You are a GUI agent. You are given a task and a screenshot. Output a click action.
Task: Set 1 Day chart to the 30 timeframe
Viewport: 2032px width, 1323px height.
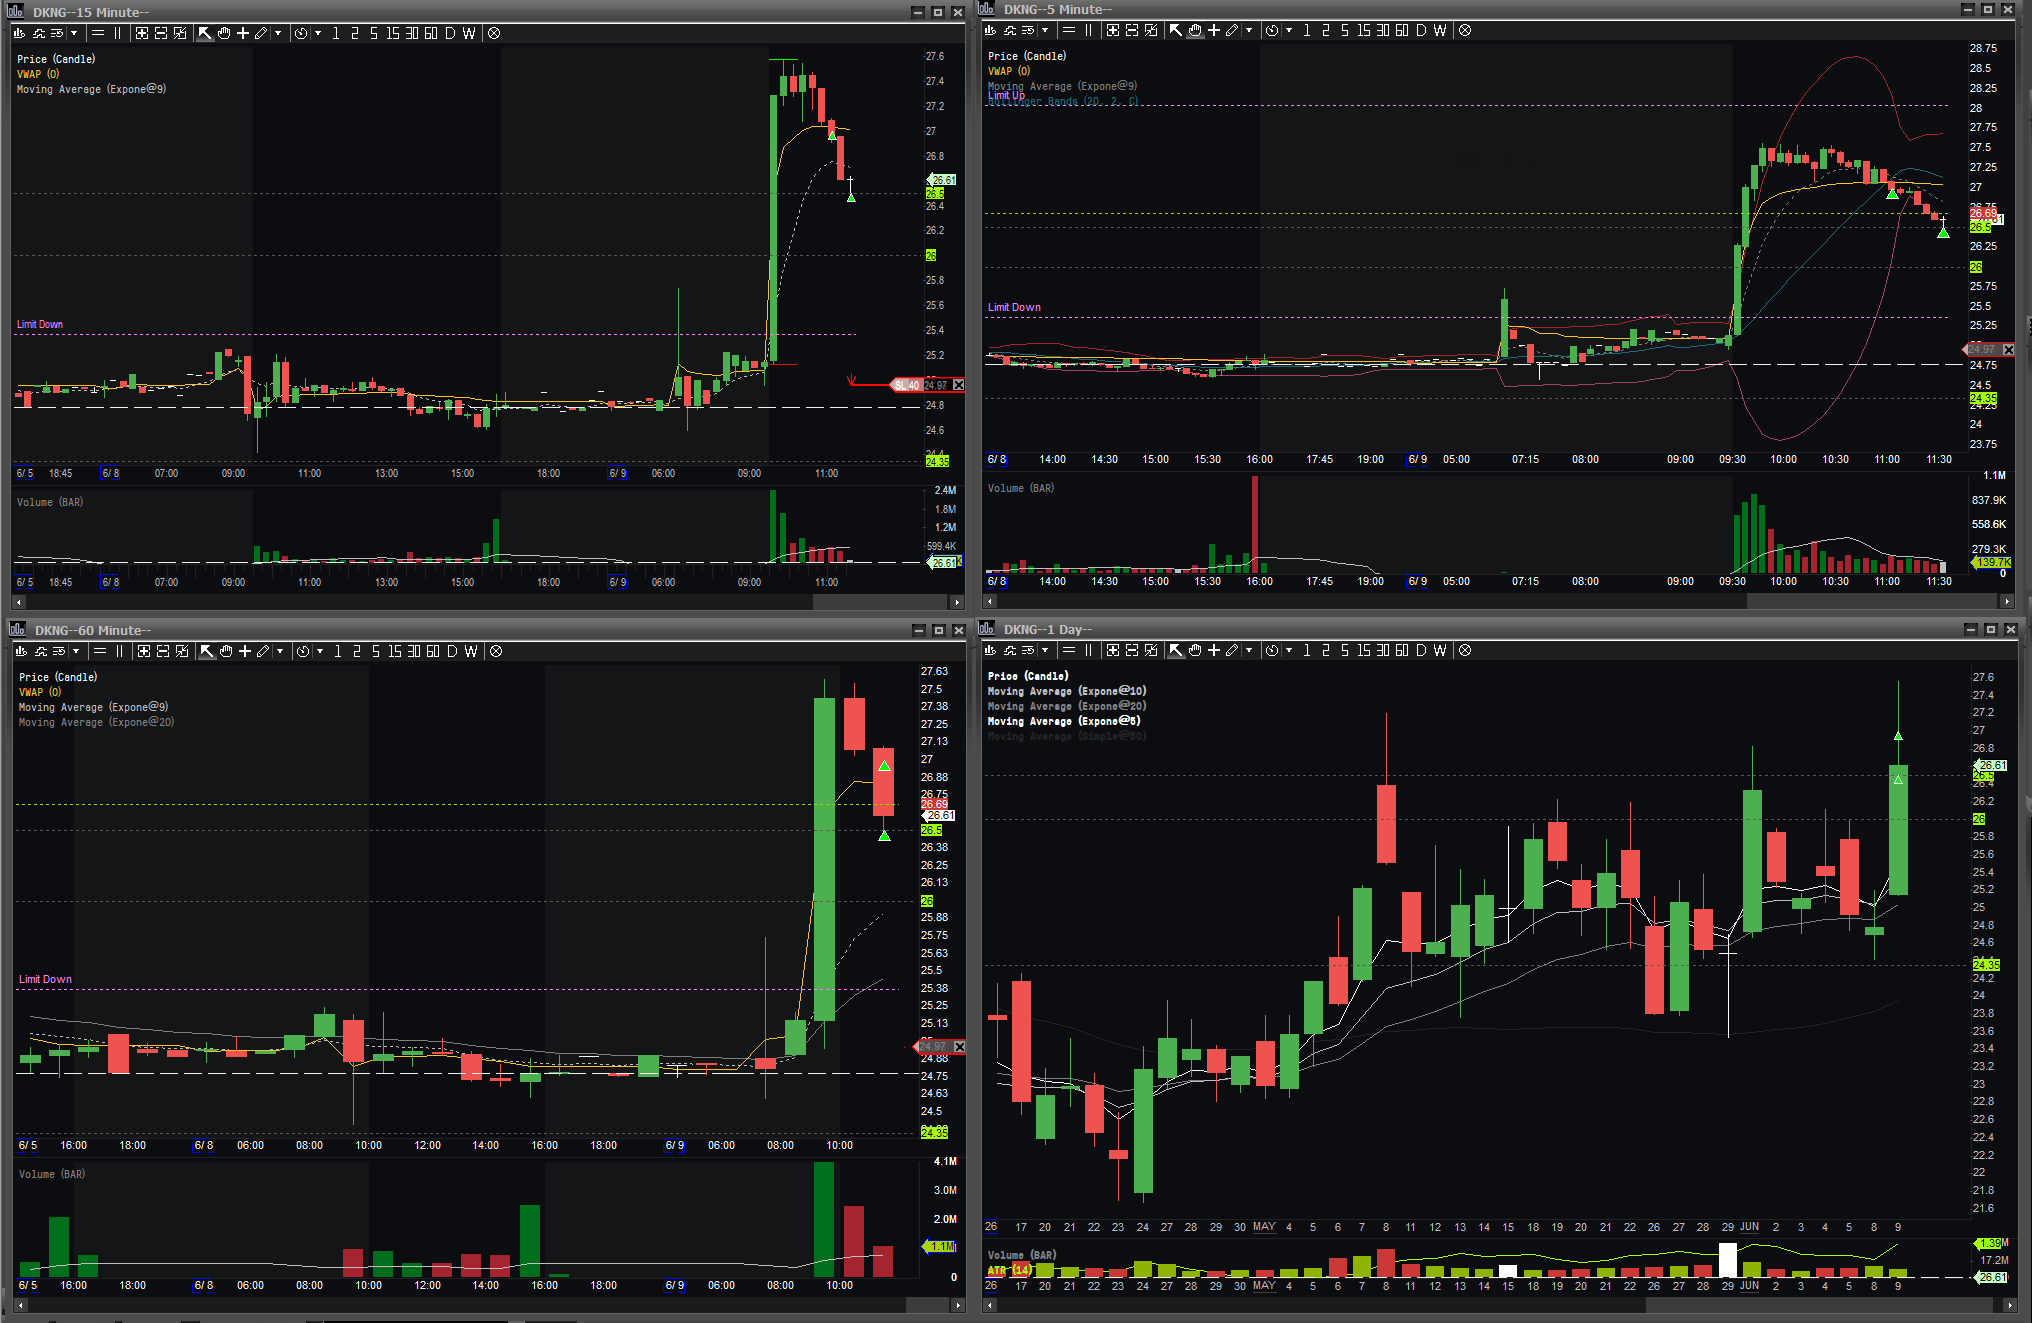(x=1383, y=650)
